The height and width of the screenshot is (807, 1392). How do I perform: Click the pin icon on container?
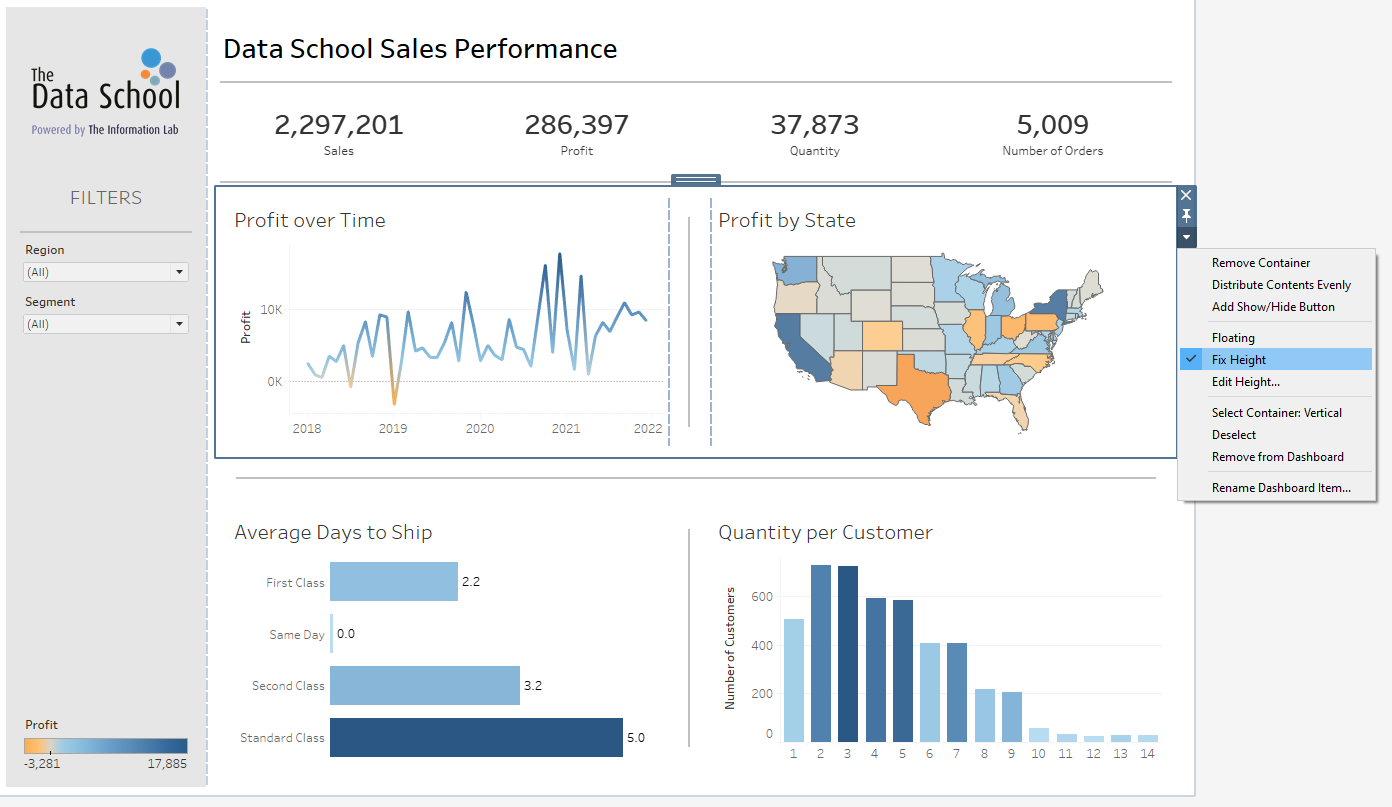tap(1186, 216)
